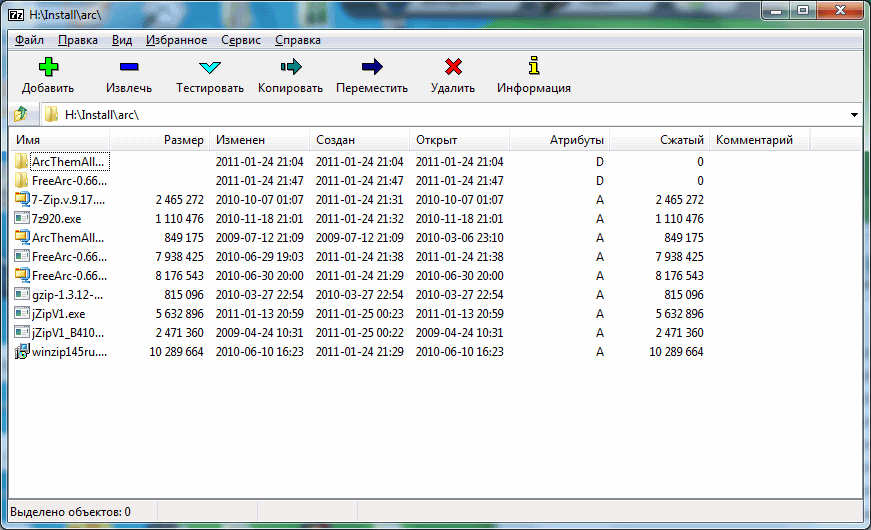This screenshot has height=530, width=871.
Task: Open the Вид menu
Action: tap(122, 40)
